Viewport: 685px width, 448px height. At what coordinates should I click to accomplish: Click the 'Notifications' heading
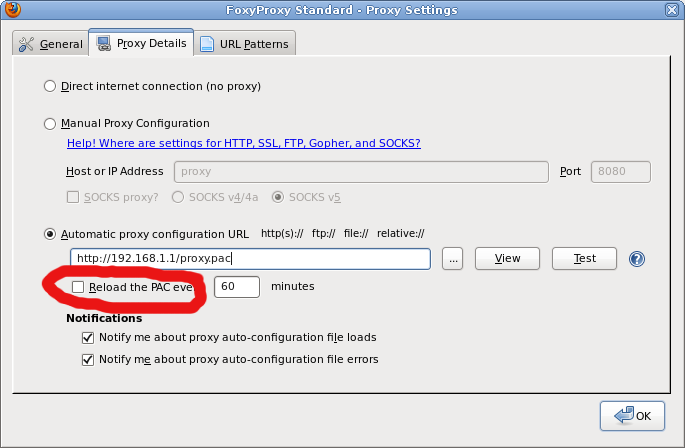click(x=104, y=318)
